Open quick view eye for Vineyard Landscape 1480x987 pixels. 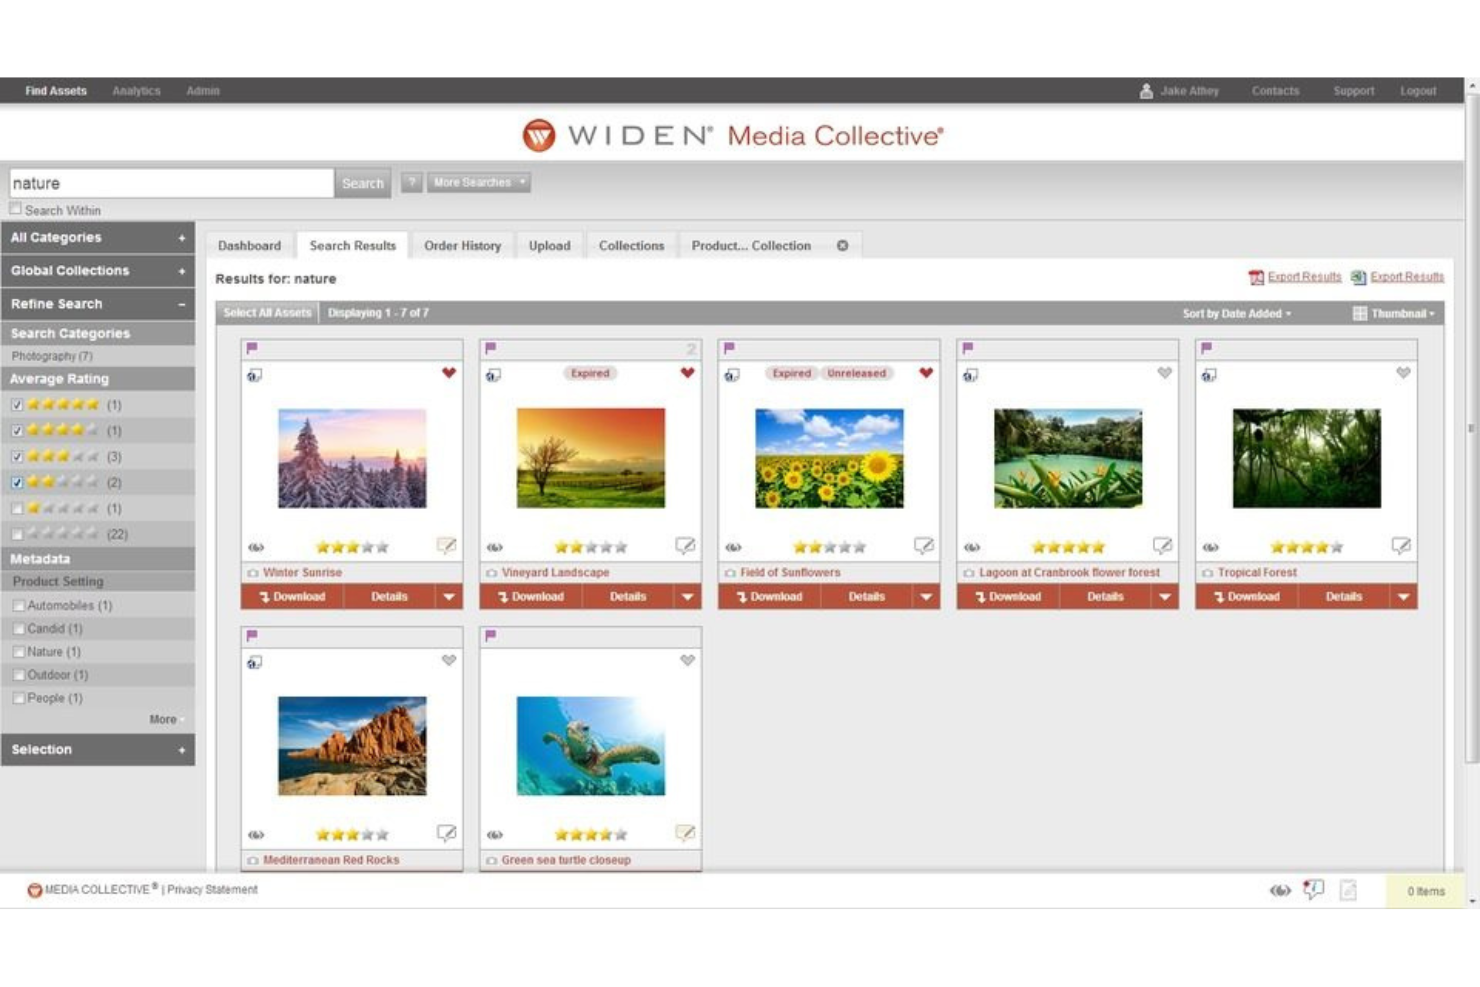click(x=495, y=547)
